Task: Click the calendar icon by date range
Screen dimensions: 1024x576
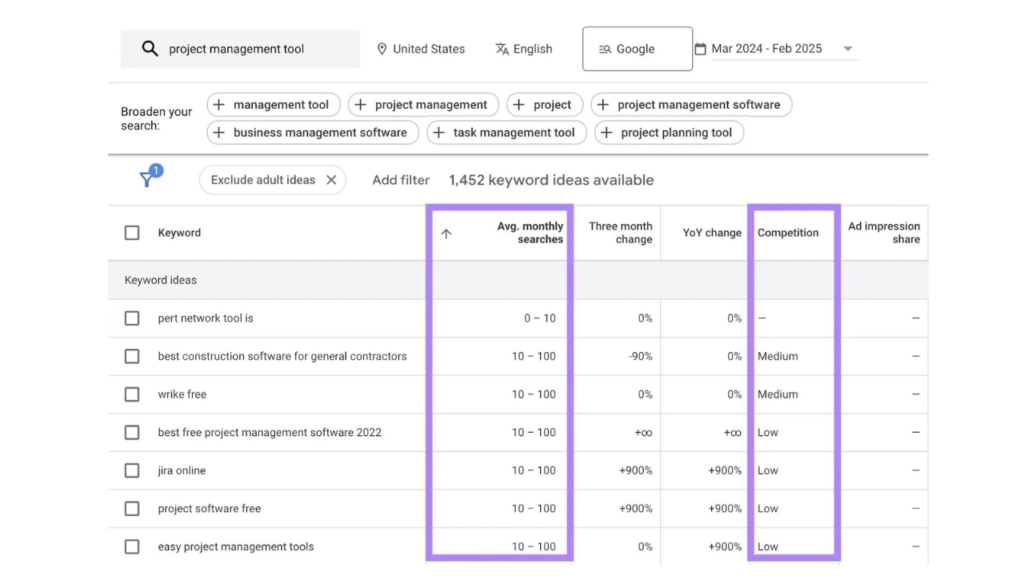Action: 700,49
